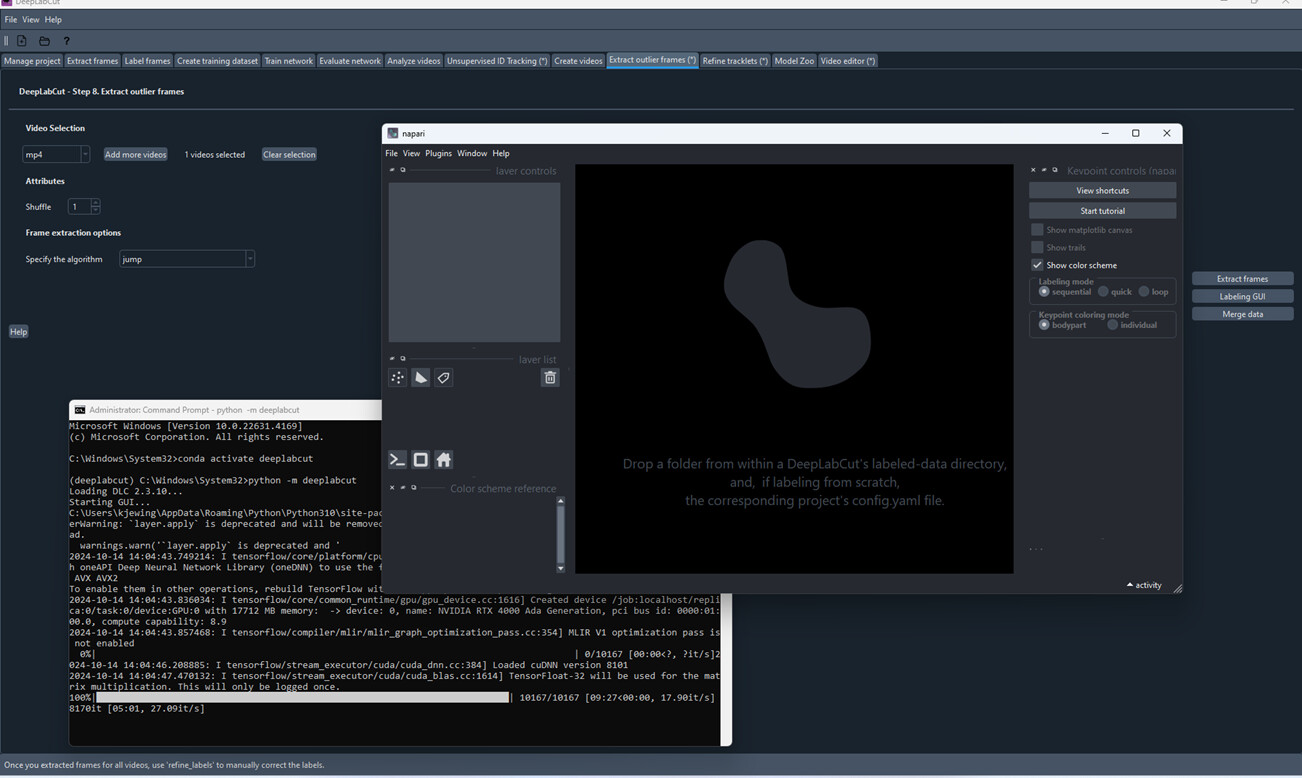Increase Shuffle value with the up stepper
The image size is (1302, 778).
(x=95, y=202)
